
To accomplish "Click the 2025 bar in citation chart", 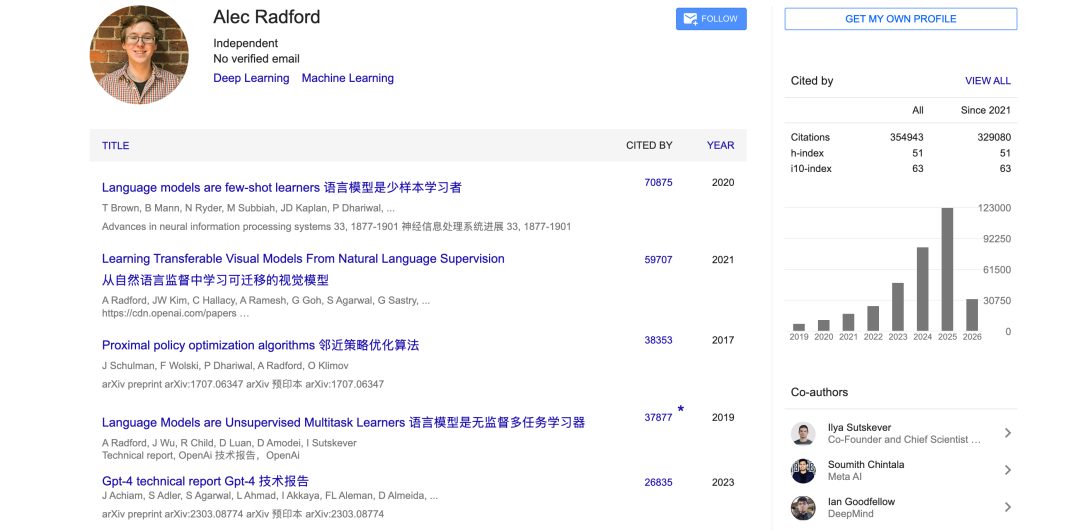I will [947, 268].
